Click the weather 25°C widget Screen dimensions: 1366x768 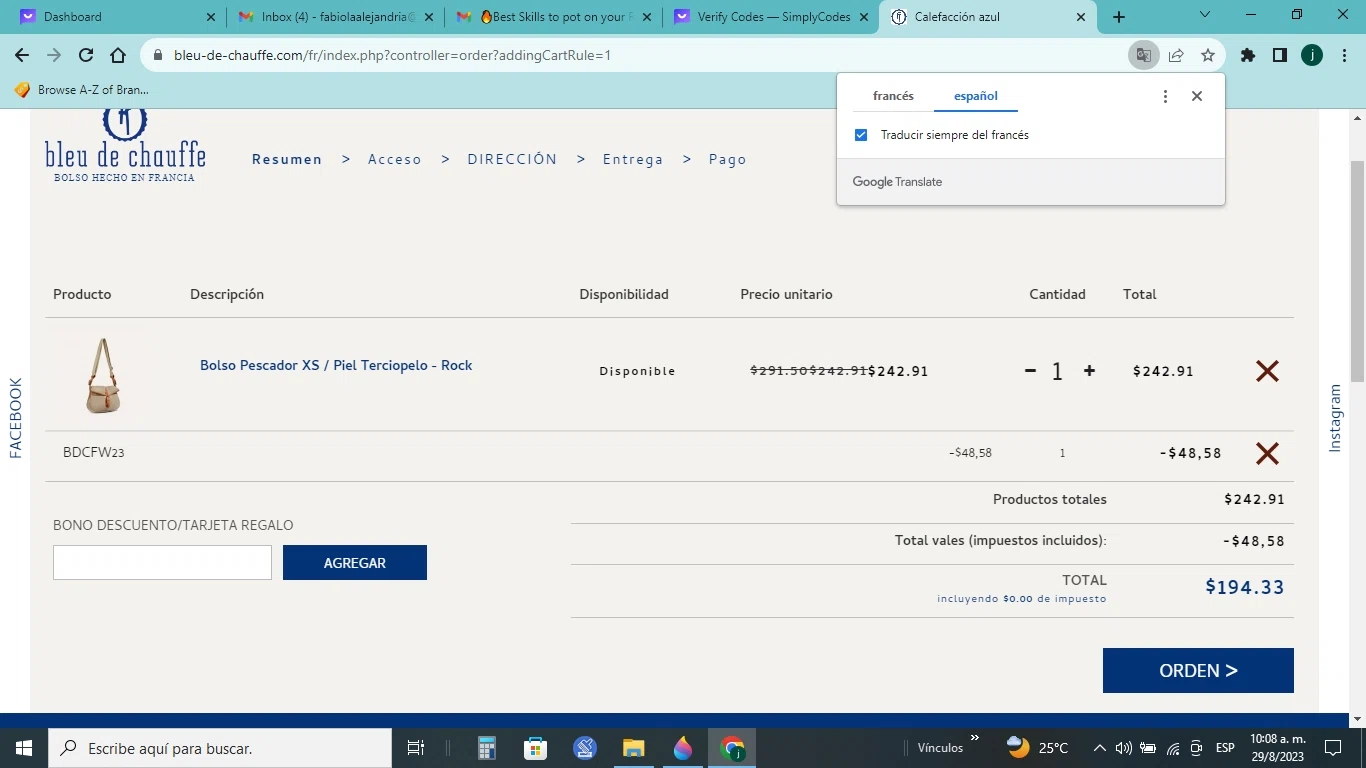point(1038,748)
